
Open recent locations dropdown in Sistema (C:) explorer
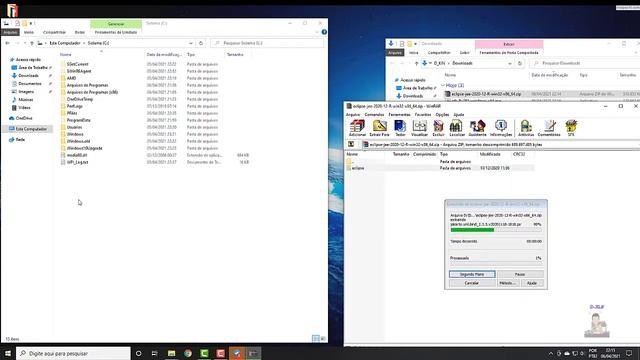pyautogui.click(x=25, y=43)
